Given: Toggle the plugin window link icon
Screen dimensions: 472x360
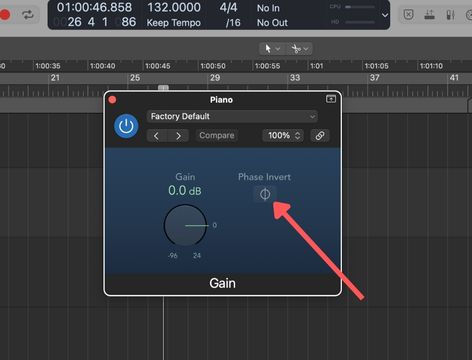Looking at the screenshot, I should (x=320, y=135).
